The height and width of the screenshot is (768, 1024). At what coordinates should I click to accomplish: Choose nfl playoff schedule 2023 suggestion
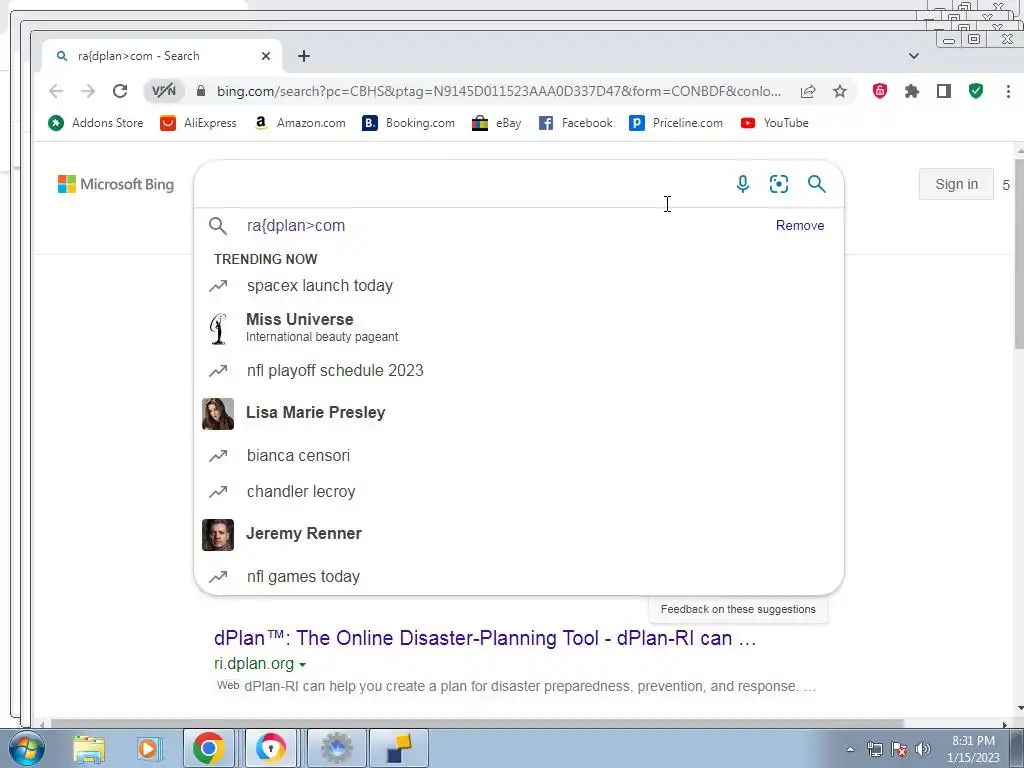(x=519, y=371)
